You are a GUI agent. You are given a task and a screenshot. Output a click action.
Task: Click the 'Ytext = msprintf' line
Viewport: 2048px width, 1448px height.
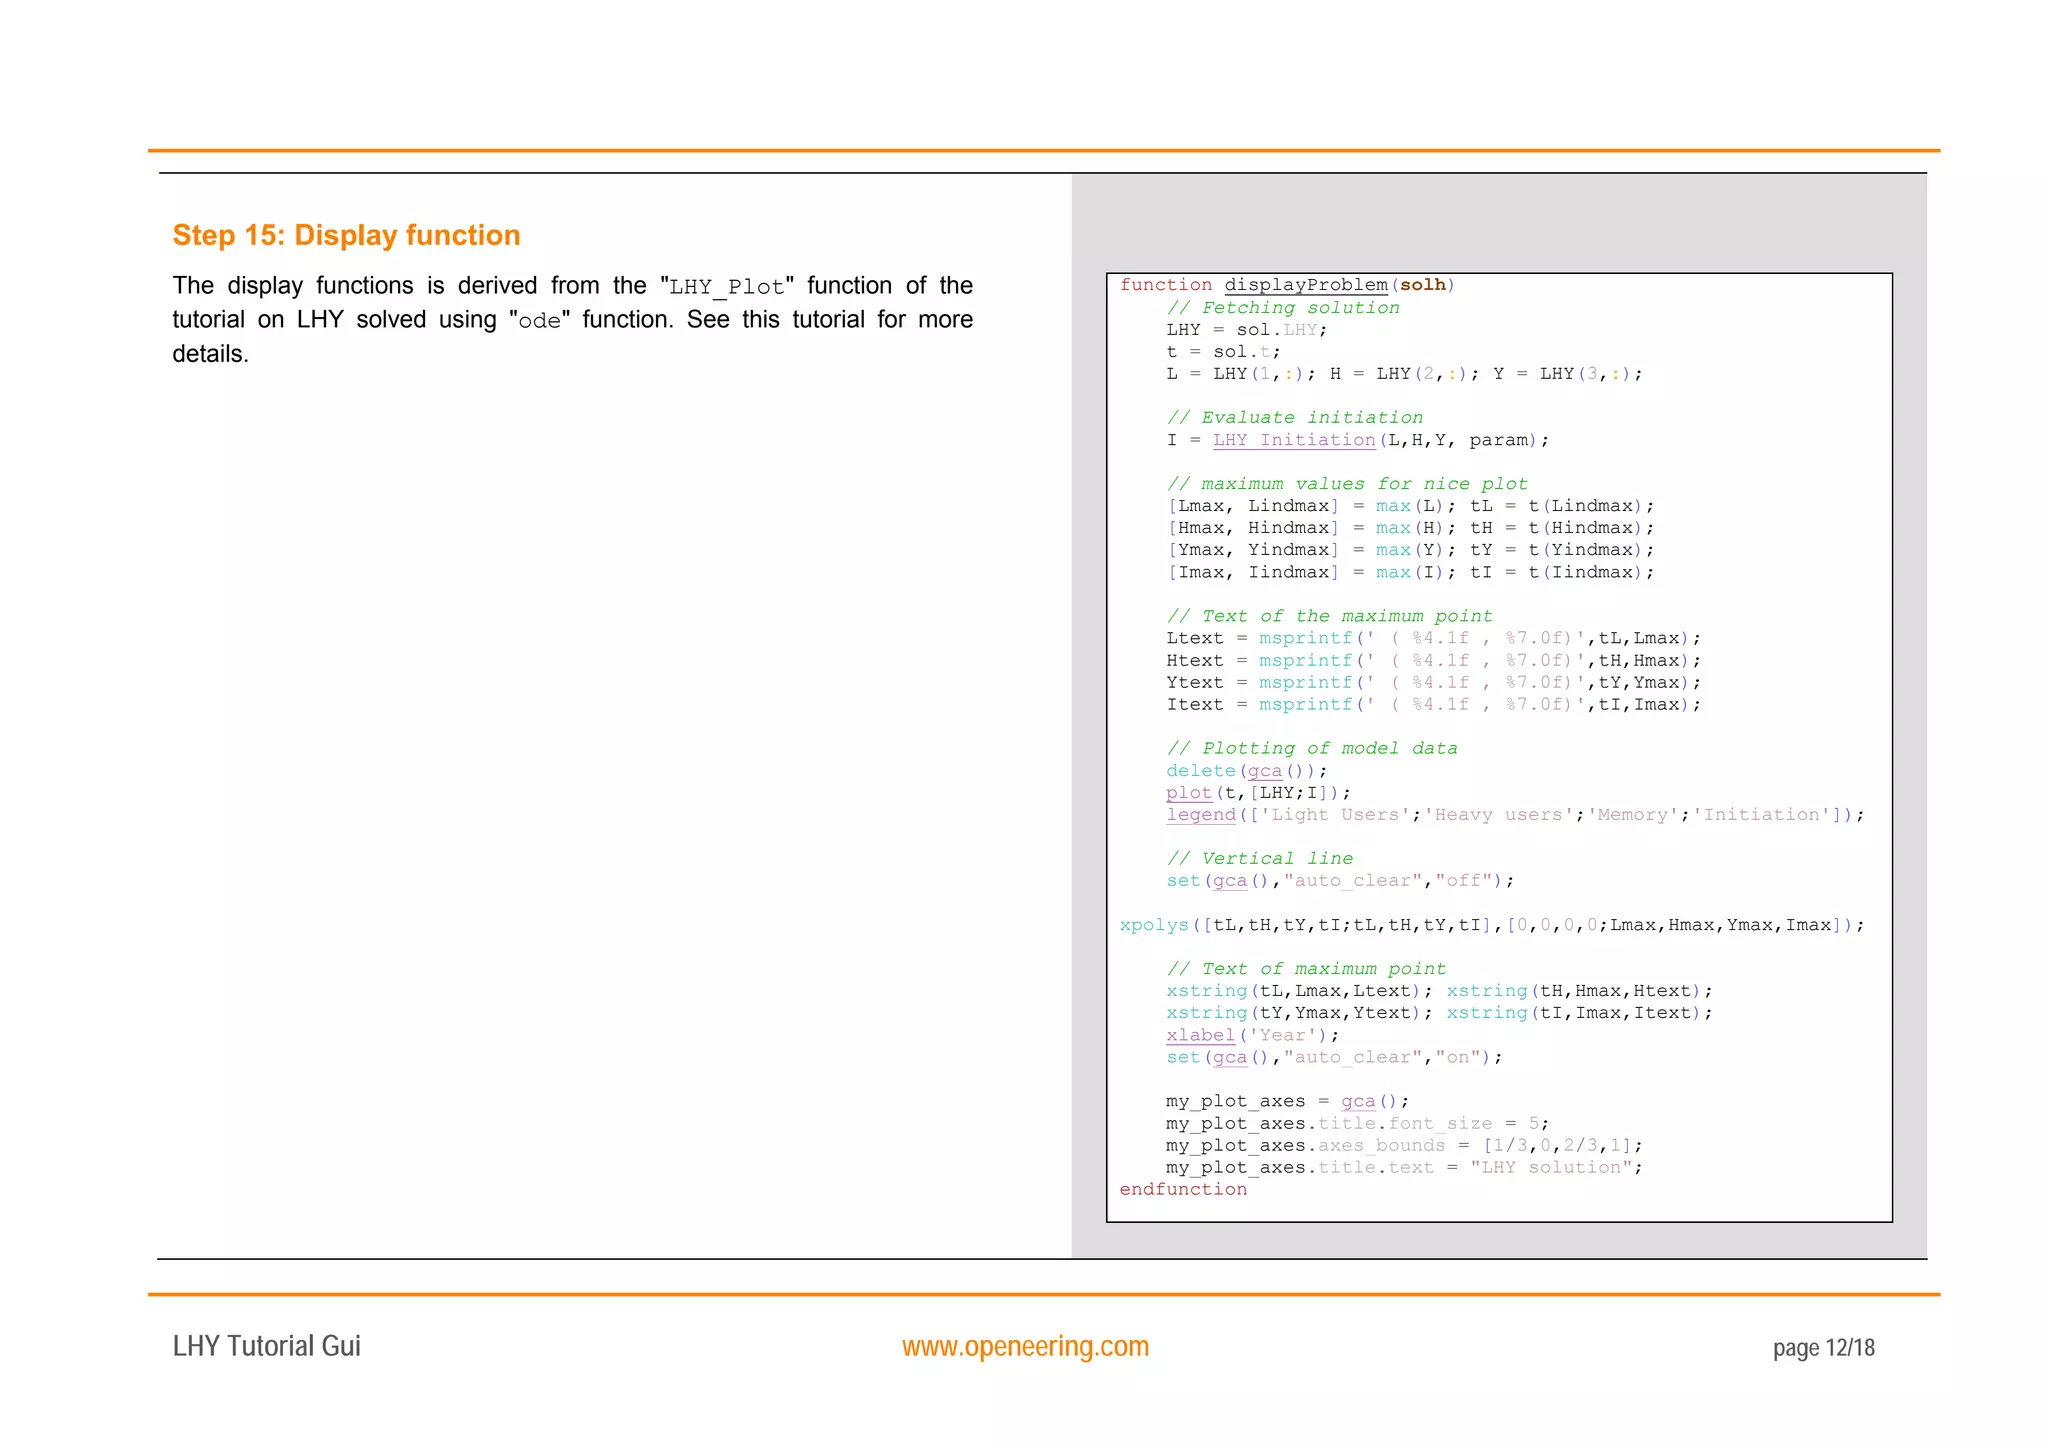coord(1433,682)
